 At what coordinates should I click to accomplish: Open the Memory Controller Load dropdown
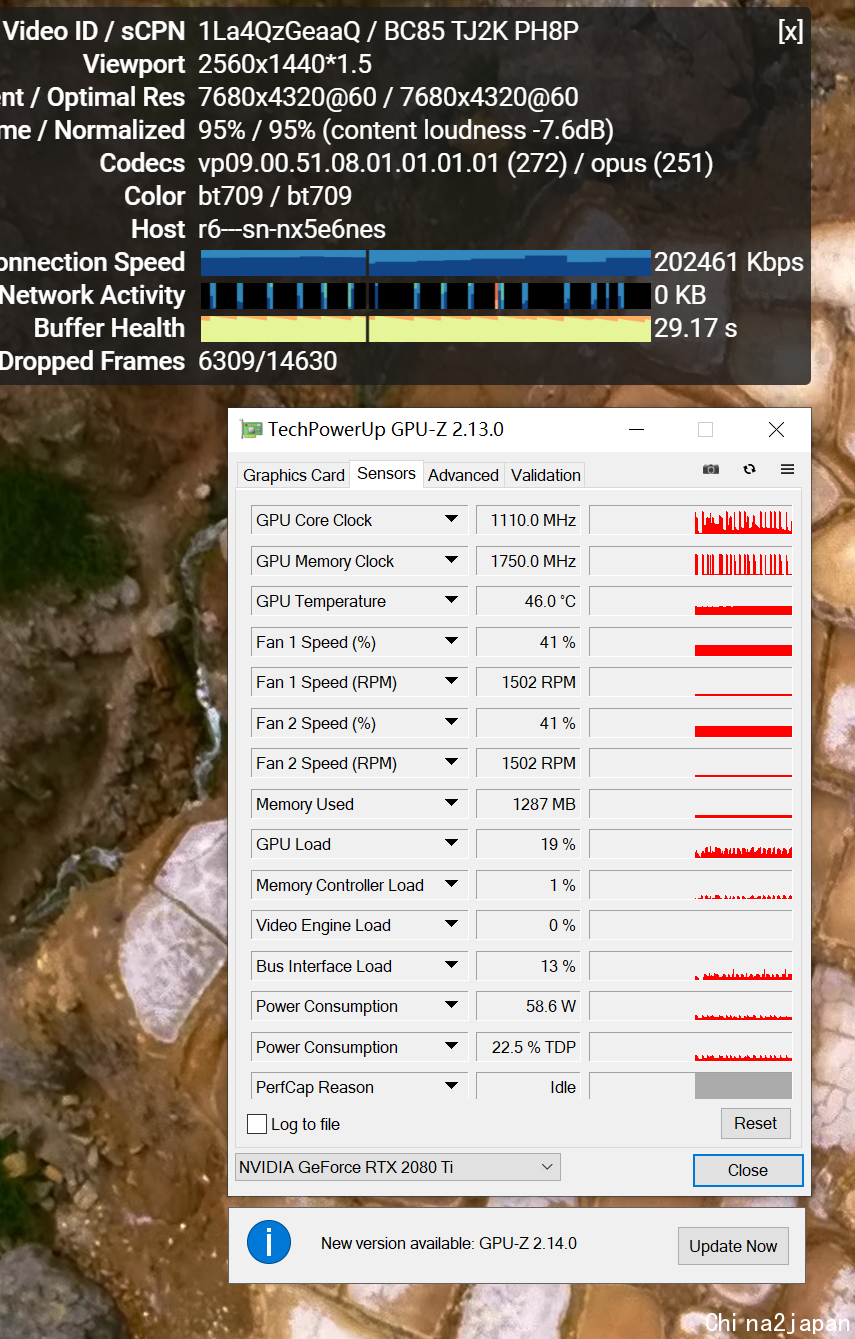(x=452, y=885)
